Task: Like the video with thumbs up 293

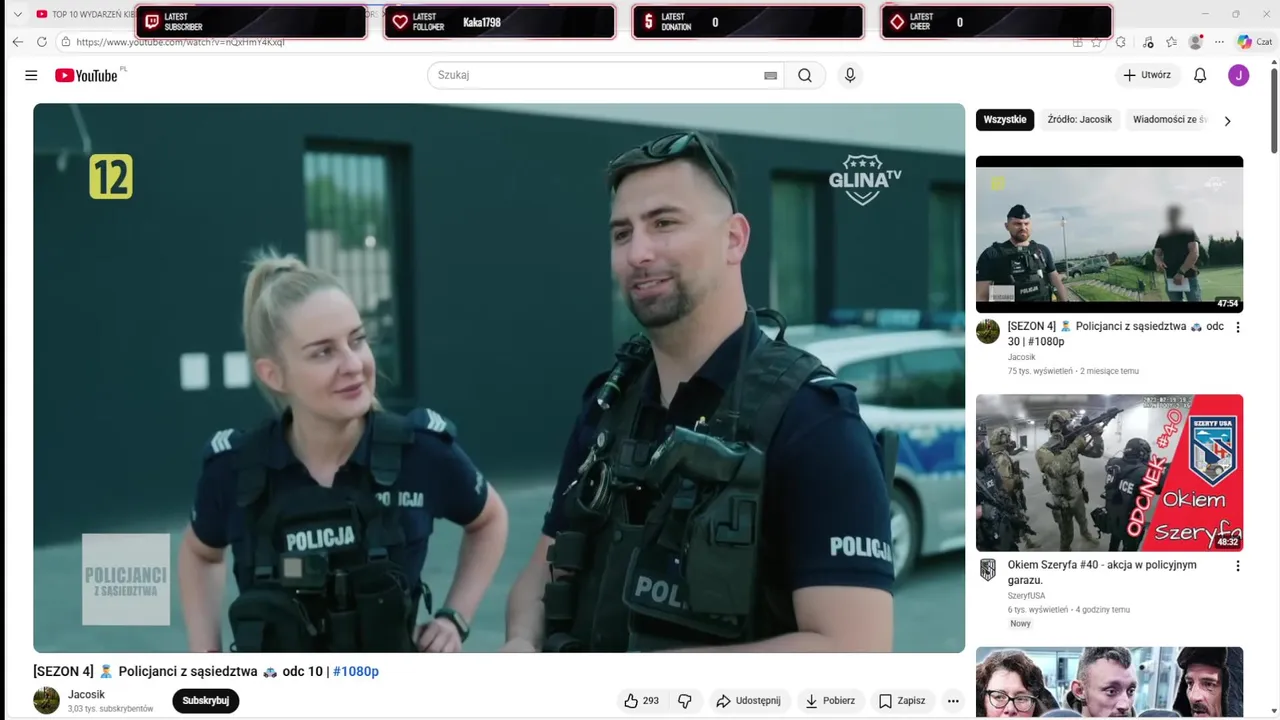Action: click(x=641, y=701)
